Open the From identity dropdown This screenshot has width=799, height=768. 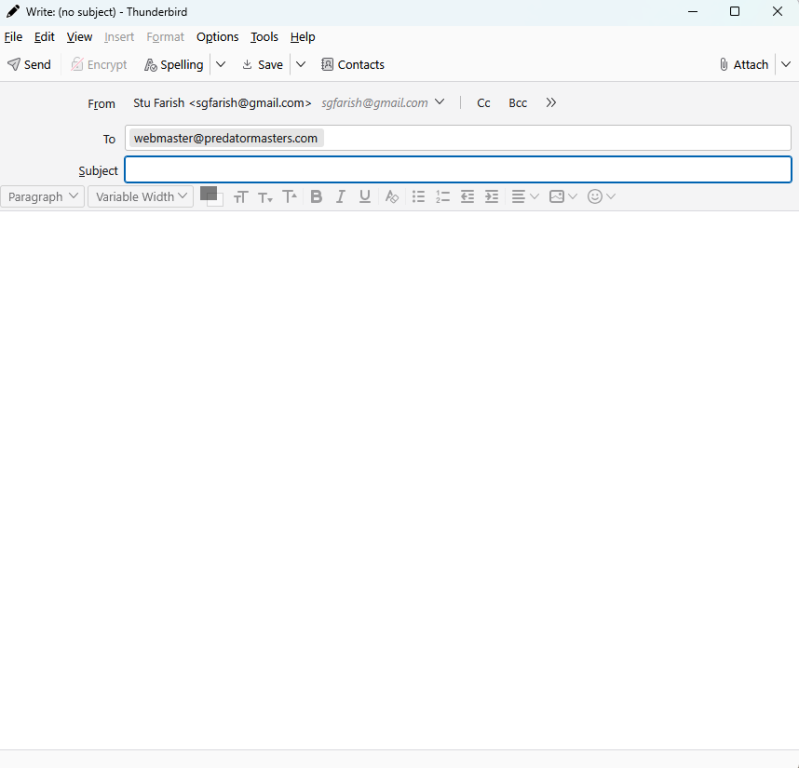pyautogui.click(x=440, y=102)
